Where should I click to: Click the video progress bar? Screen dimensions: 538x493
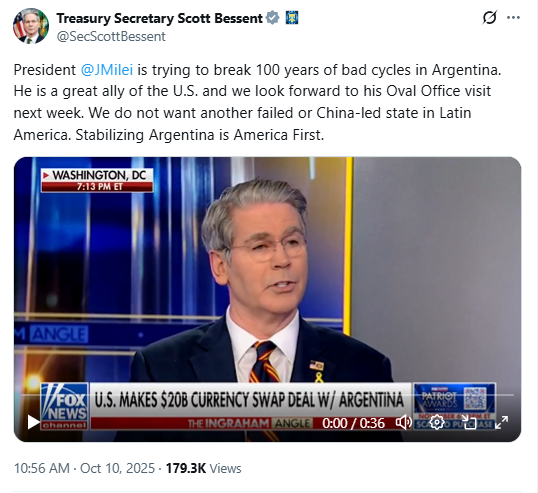(x=267, y=395)
